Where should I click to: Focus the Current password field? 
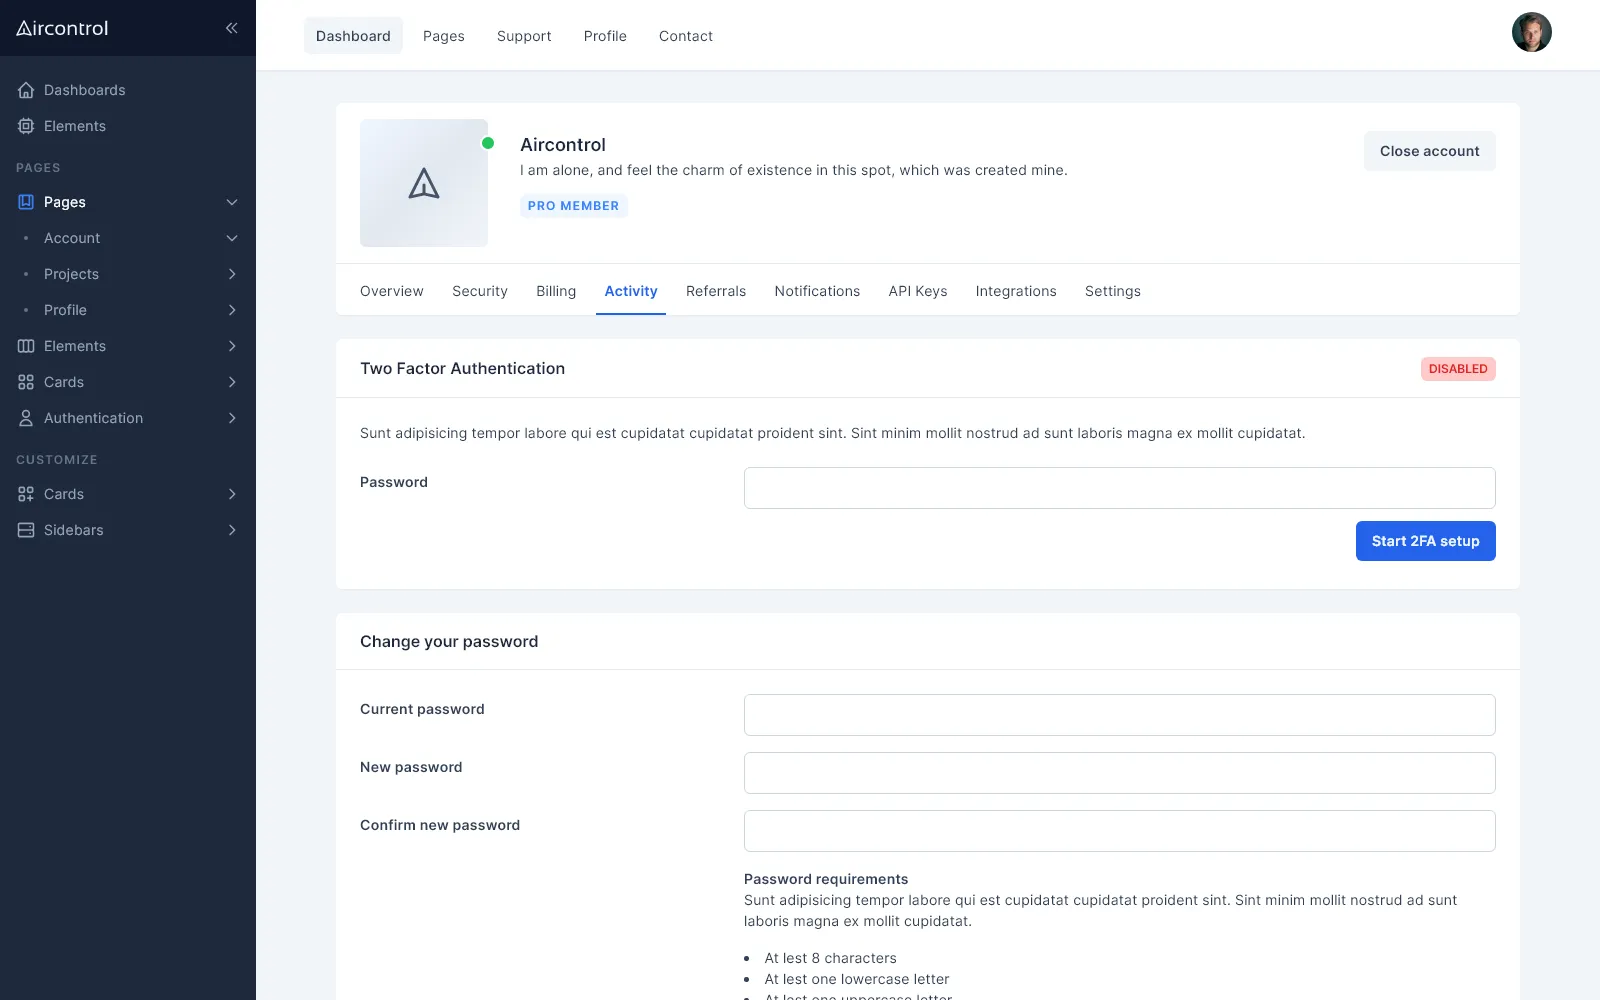tap(1120, 715)
